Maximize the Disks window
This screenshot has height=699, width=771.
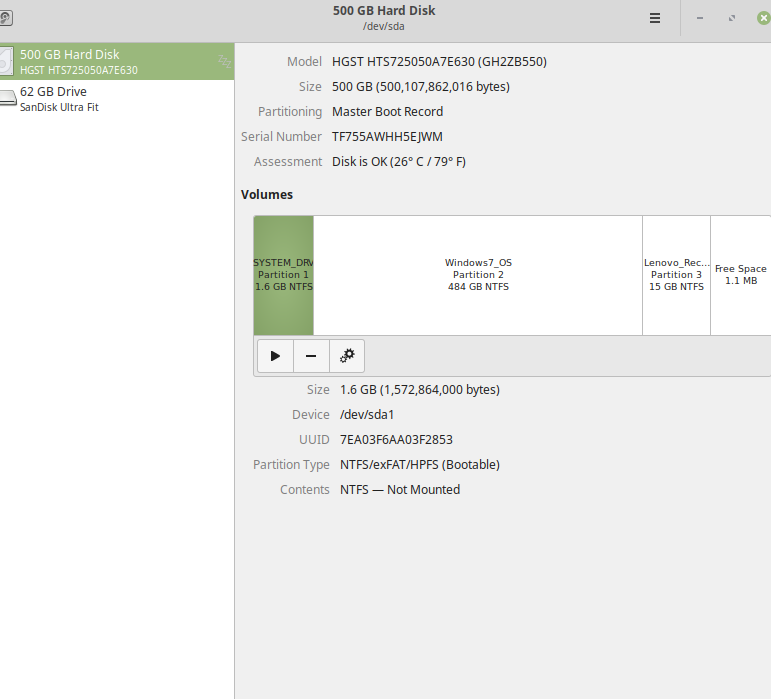pos(732,18)
